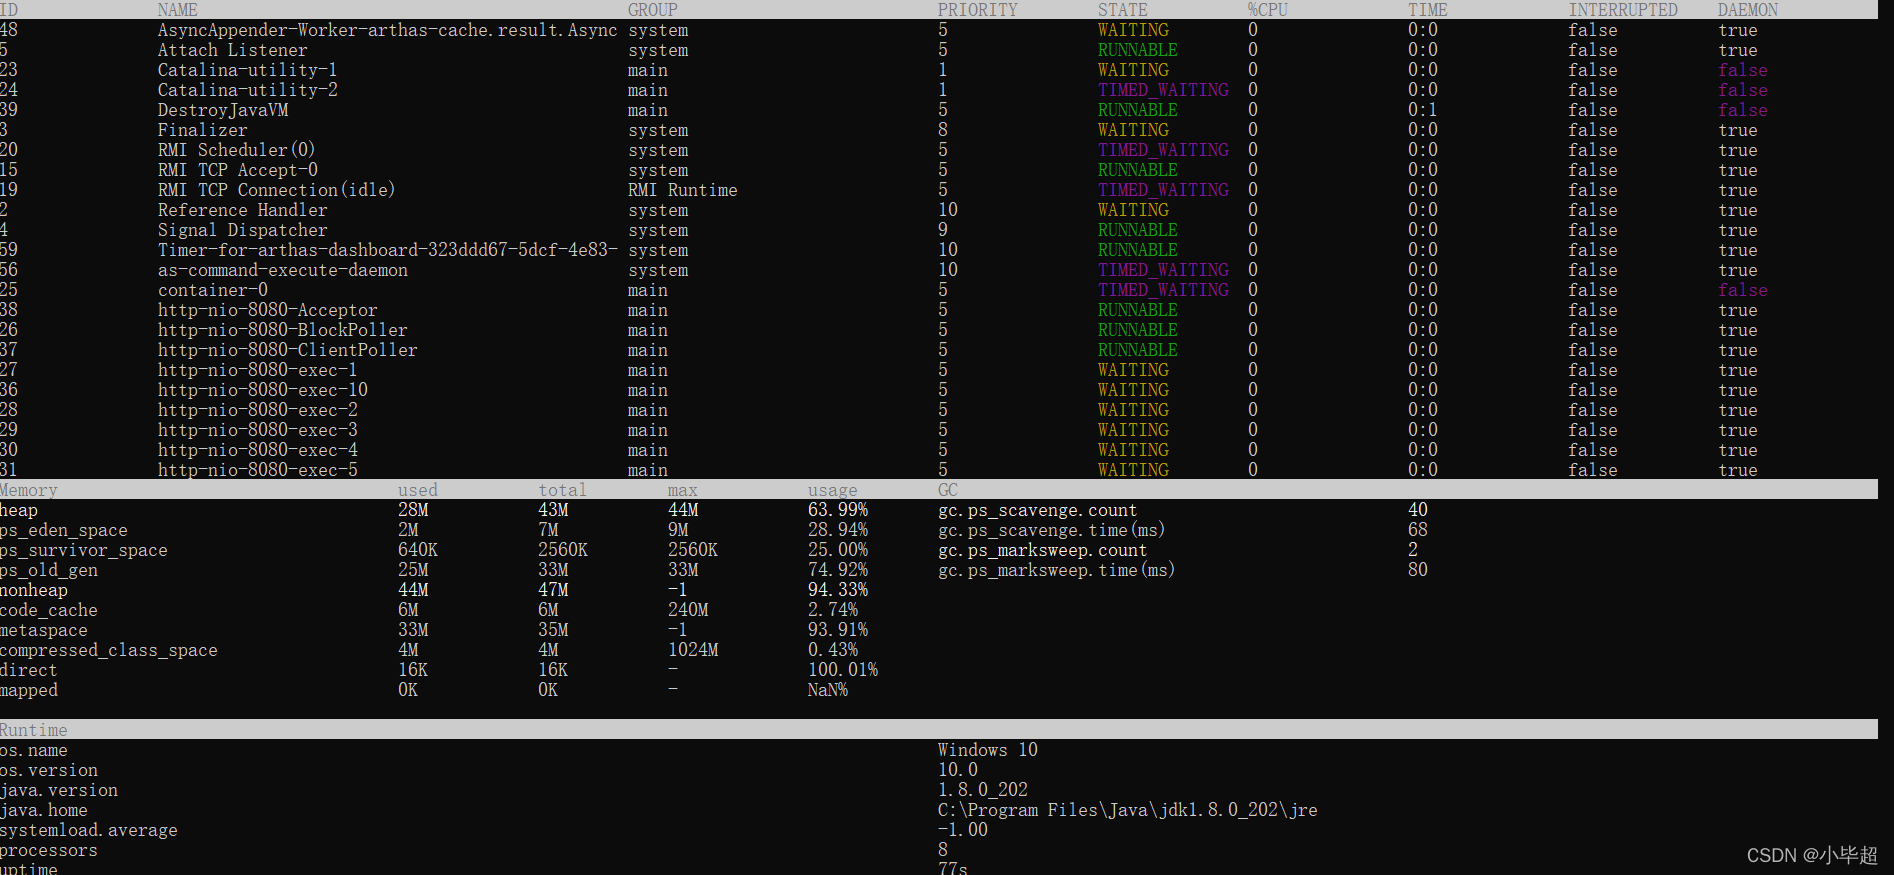Click the 'RMI Runtime' group value
Viewport: 1894px width, 875px height.
click(683, 190)
